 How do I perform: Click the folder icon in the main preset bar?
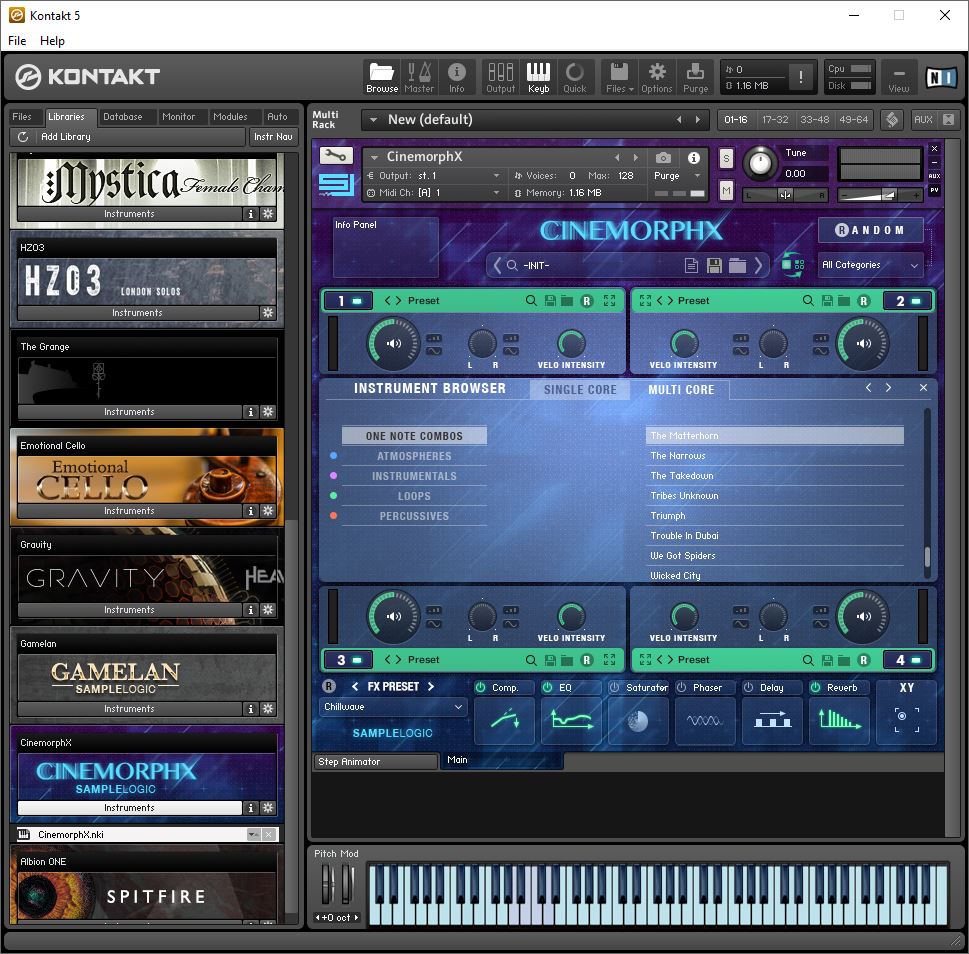point(737,266)
